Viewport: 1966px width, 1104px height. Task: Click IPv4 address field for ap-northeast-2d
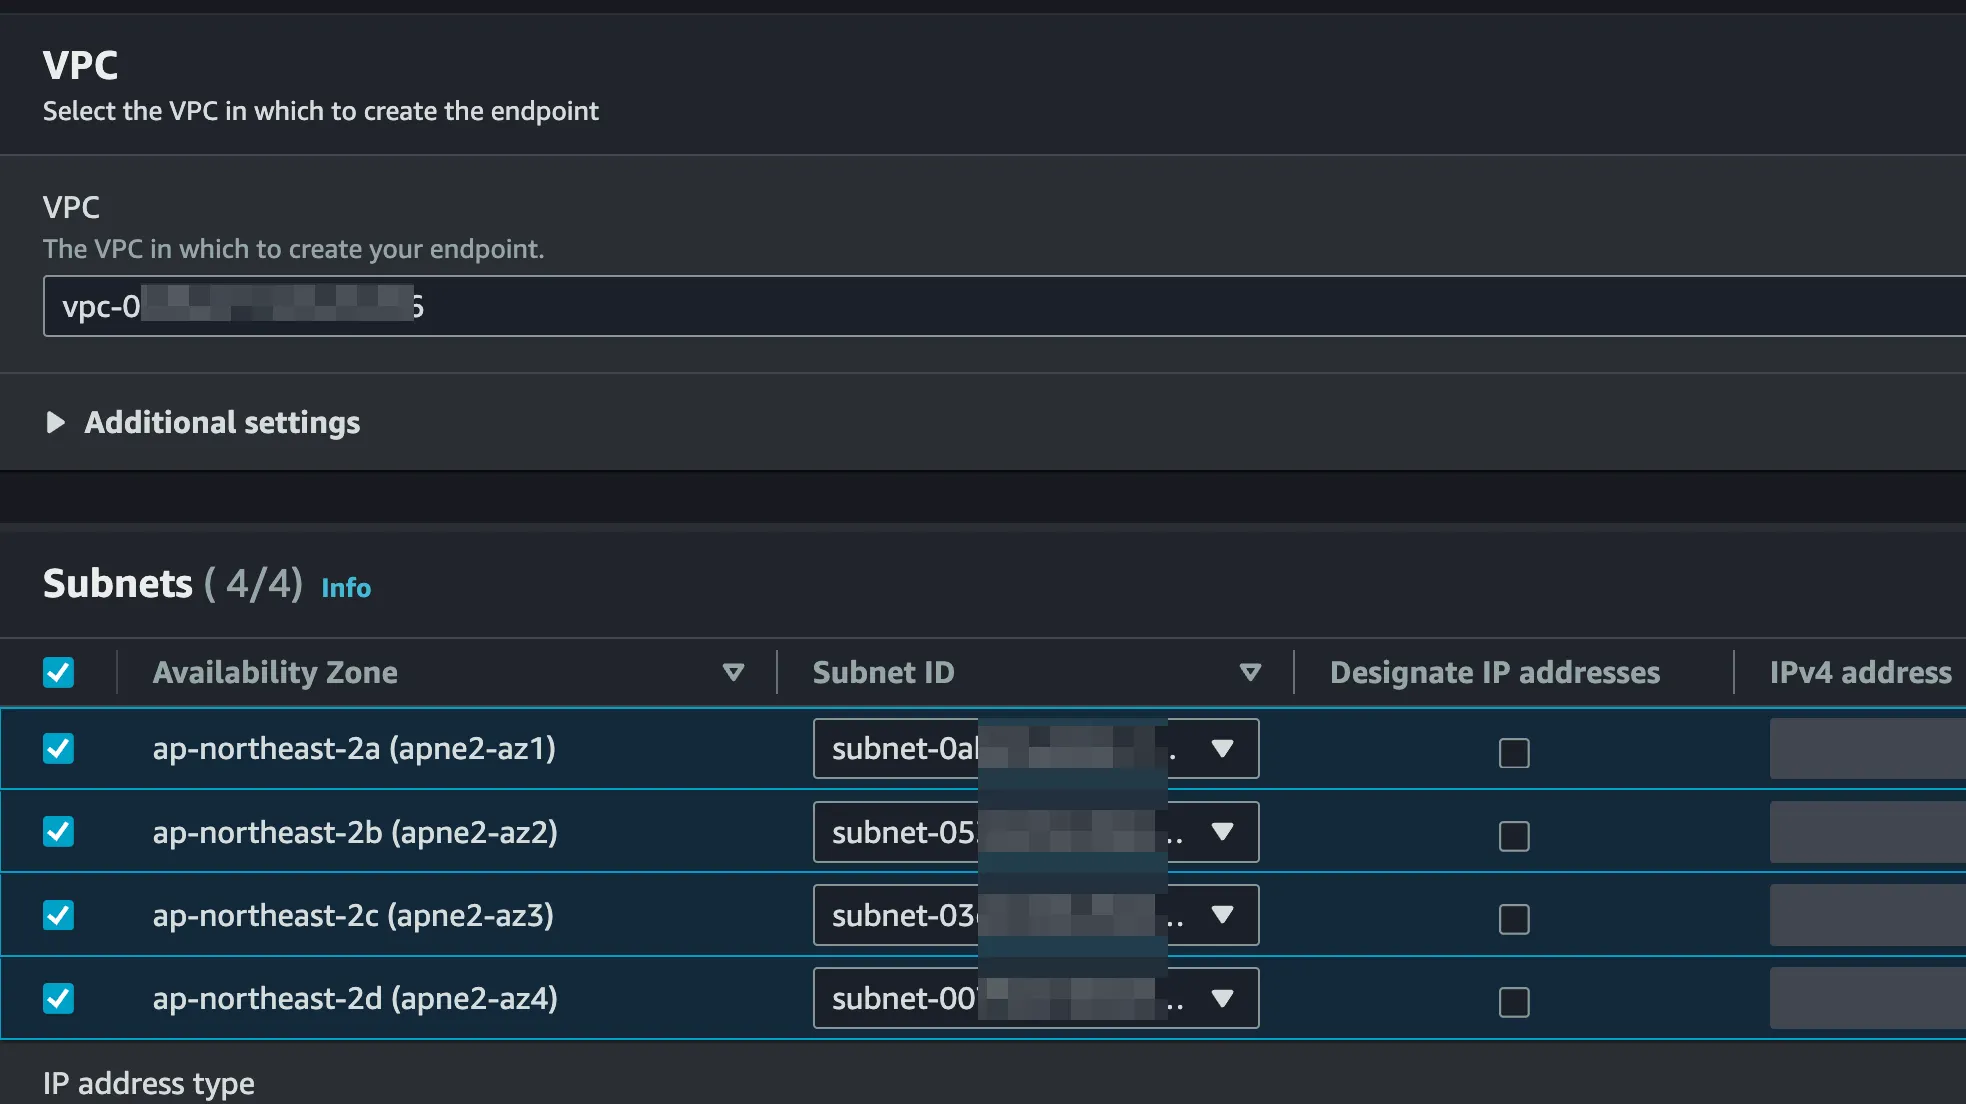point(1866,998)
